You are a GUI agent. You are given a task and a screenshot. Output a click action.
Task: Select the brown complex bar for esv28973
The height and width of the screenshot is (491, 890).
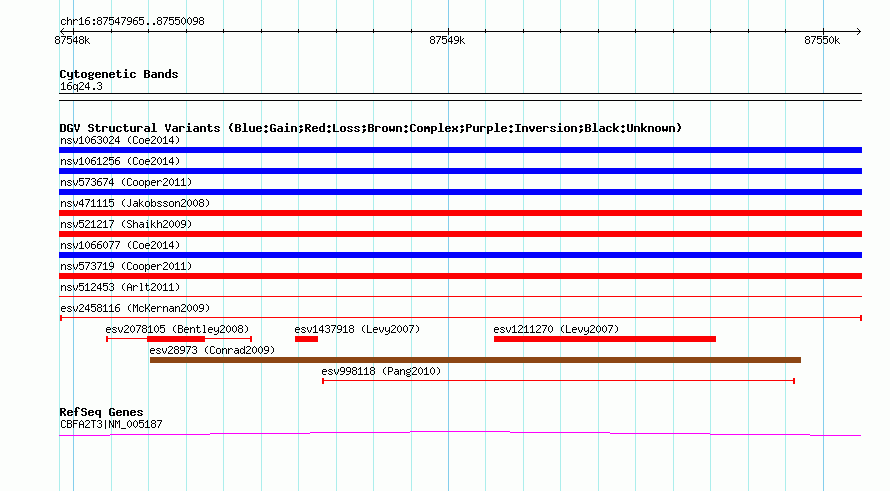click(x=476, y=360)
